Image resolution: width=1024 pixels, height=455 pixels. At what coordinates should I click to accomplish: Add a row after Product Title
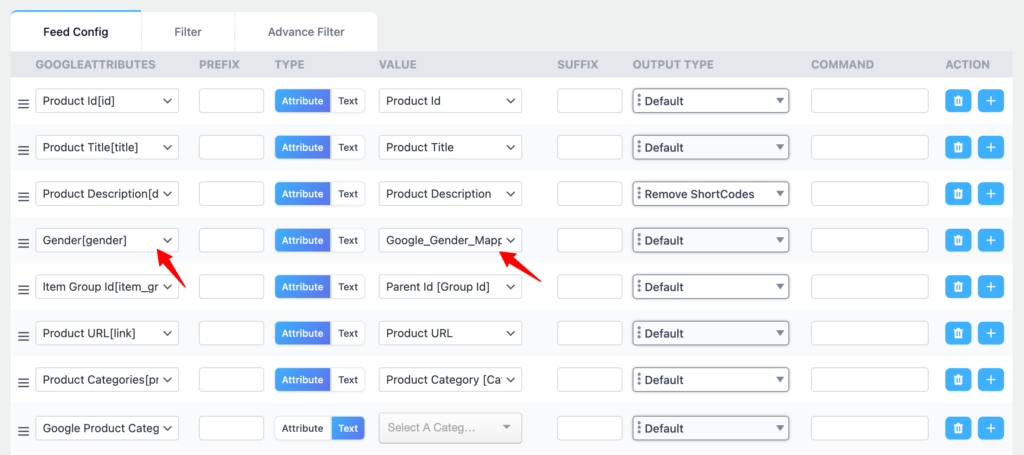990,147
